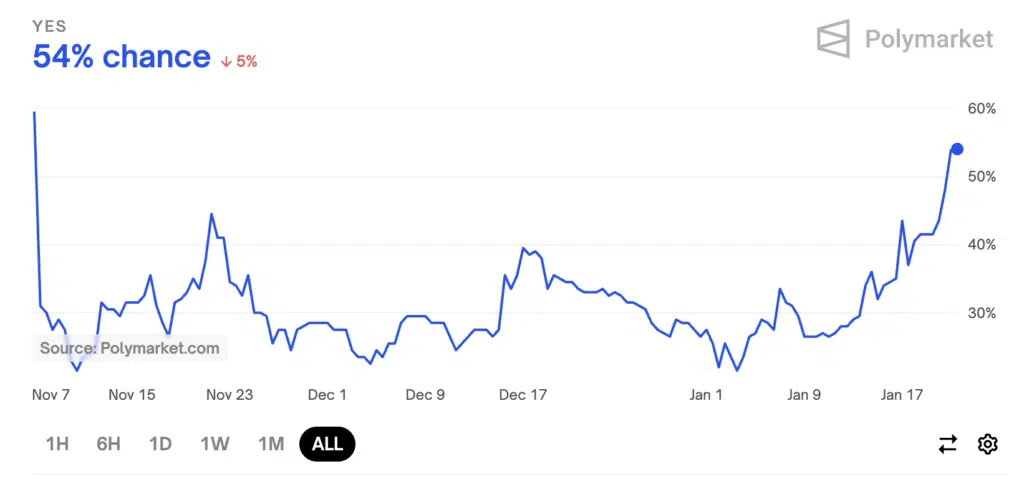Click the Polymarket brand name text
The image size is (1024, 484).
tap(929, 39)
